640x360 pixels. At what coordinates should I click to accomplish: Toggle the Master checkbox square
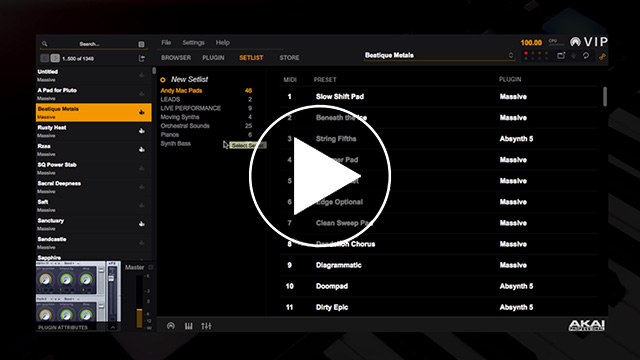(151, 267)
